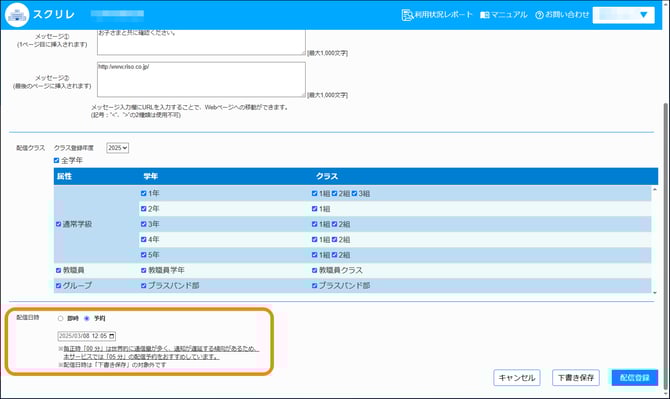Open the マニュアル book icon
Screen dimensions: 670x399
pyautogui.click(x=485, y=15)
